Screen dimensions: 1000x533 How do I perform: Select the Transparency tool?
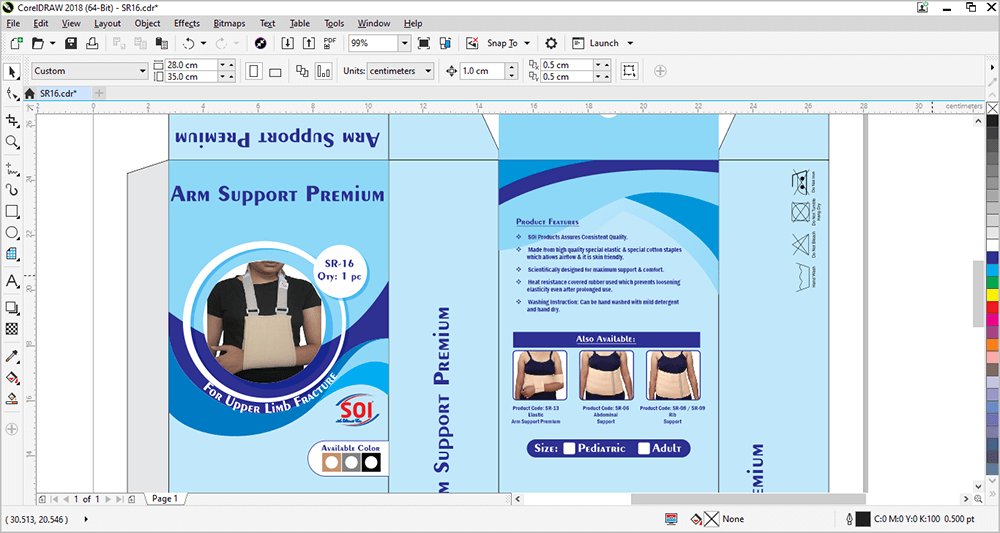tap(11, 329)
